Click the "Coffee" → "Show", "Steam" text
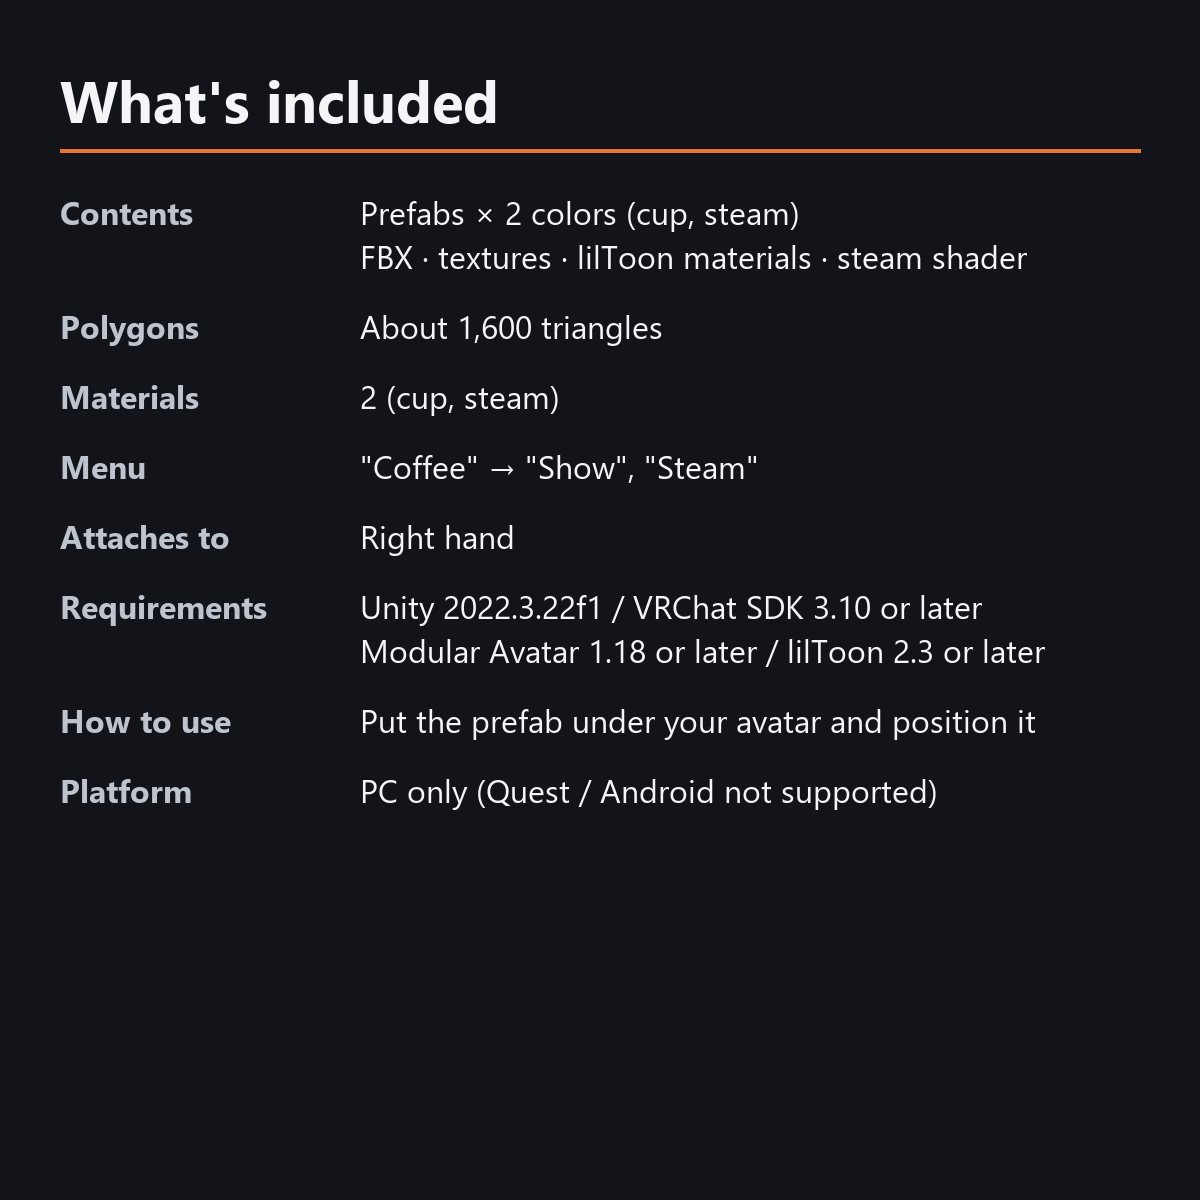The width and height of the screenshot is (1200, 1200). [x=559, y=468]
